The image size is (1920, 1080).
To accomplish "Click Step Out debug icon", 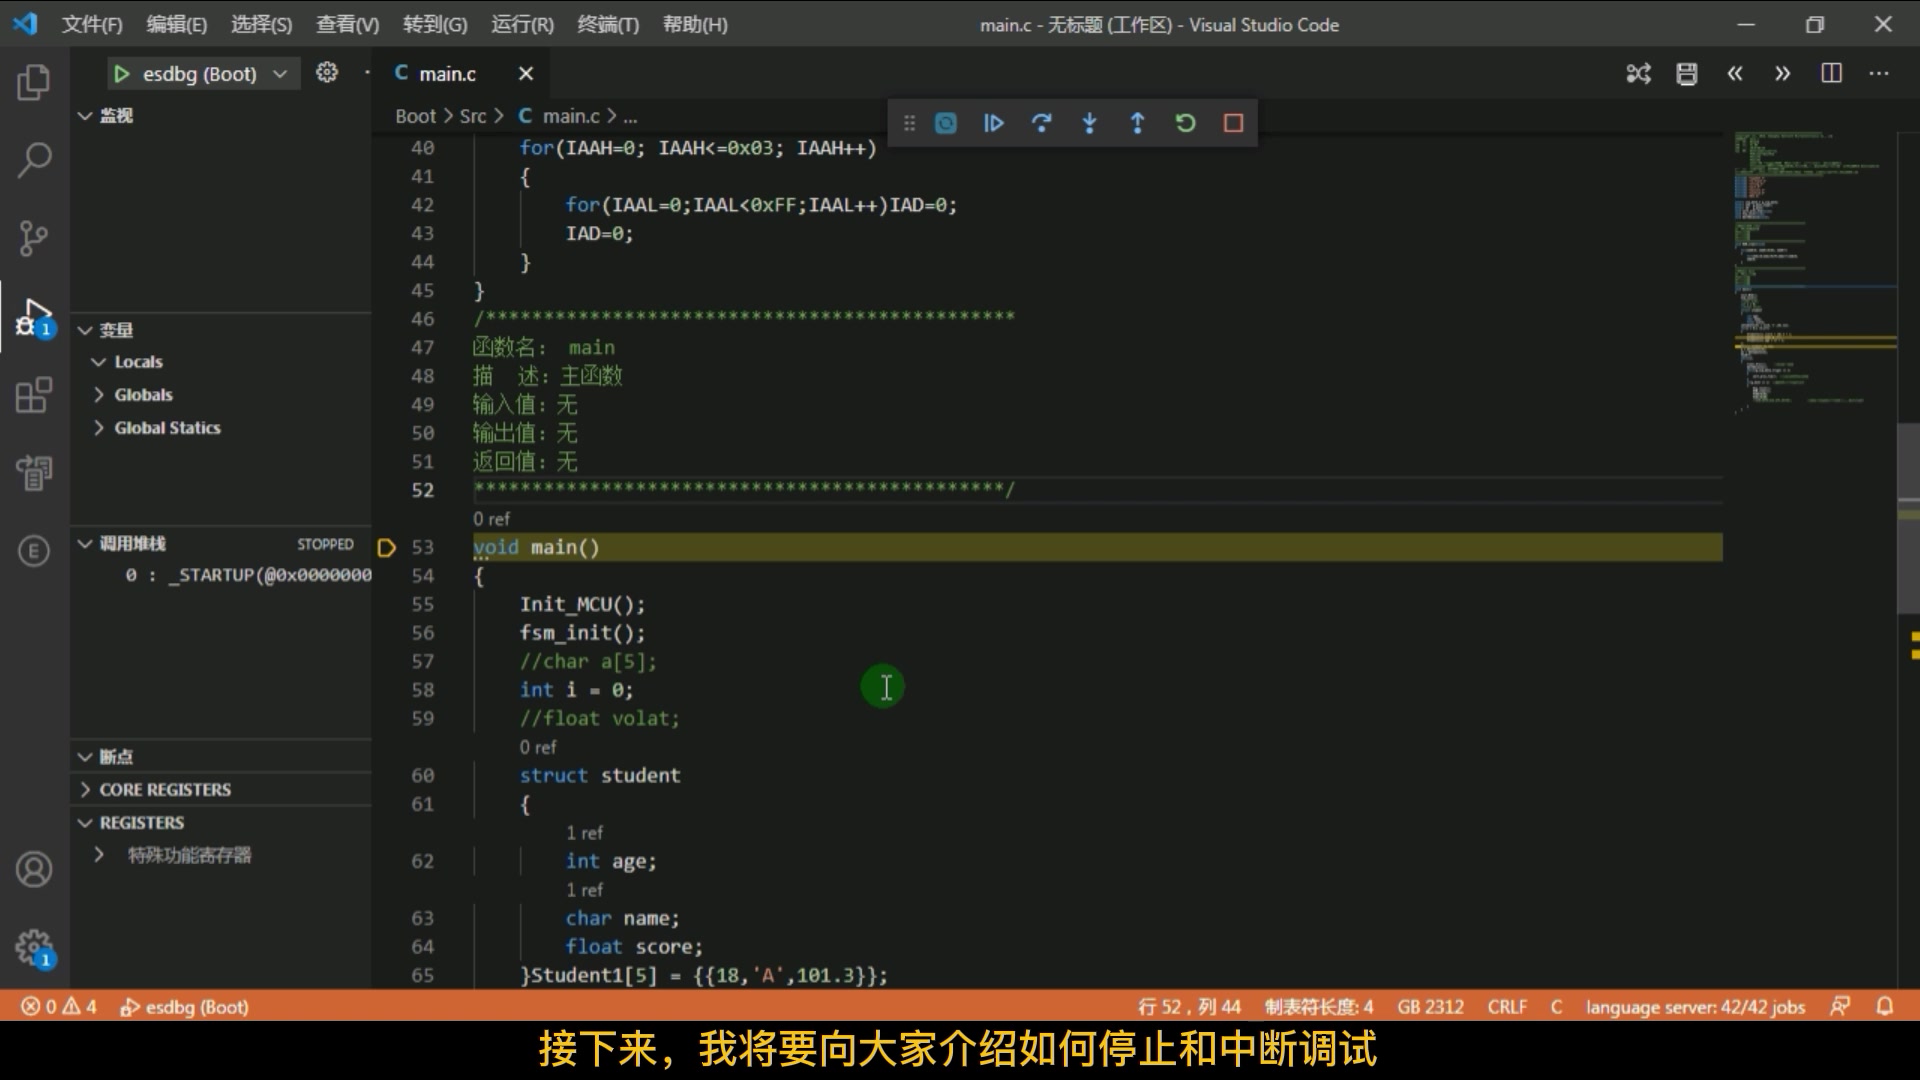I will tap(1137, 123).
